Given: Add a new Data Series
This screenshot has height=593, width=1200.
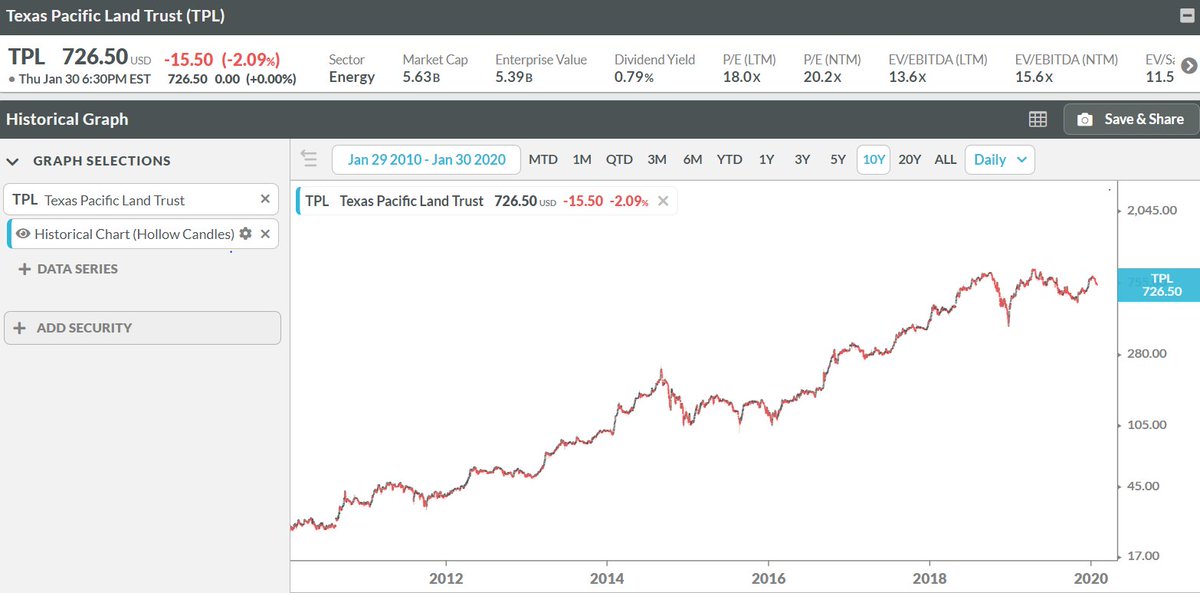Looking at the screenshot, I should tap(68, 269).
